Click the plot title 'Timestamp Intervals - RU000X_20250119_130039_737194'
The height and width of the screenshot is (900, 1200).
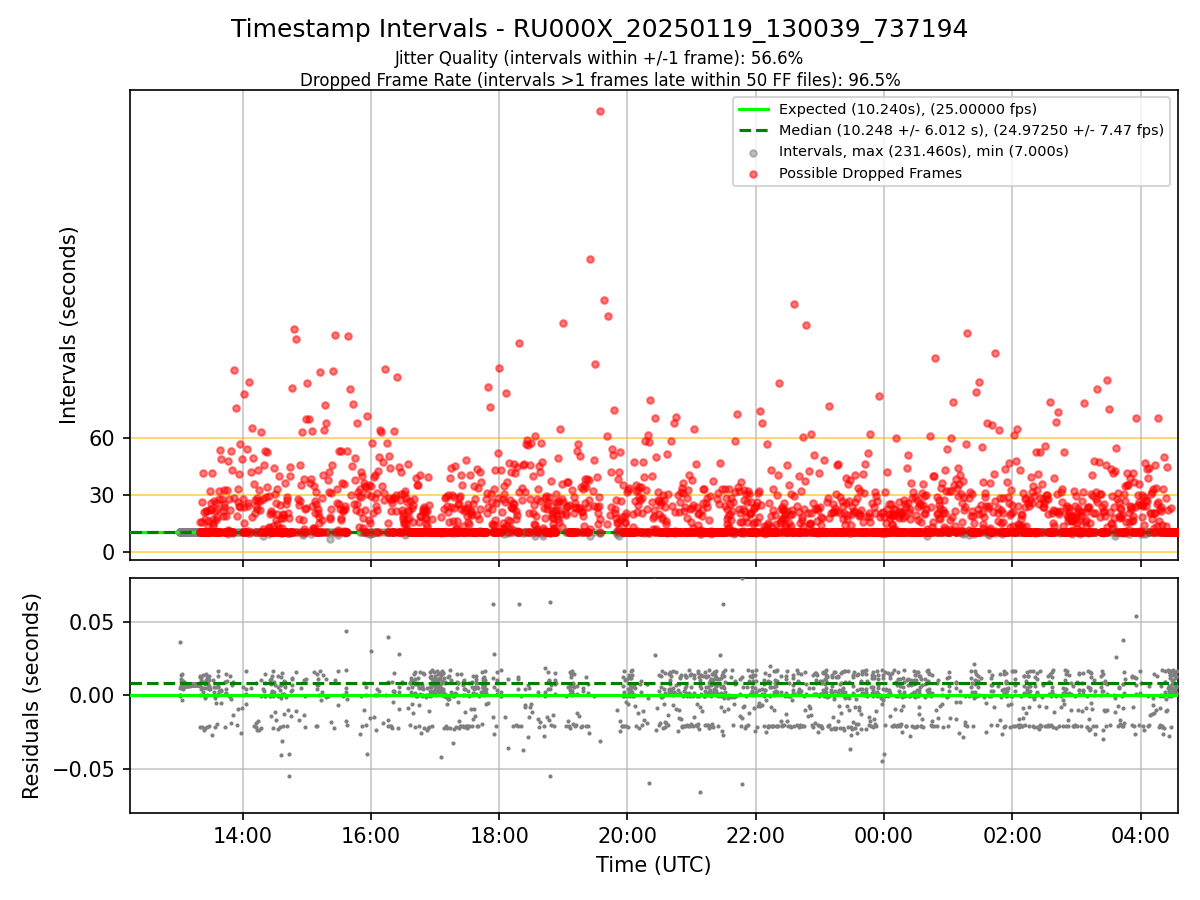(x=599, y=29)
